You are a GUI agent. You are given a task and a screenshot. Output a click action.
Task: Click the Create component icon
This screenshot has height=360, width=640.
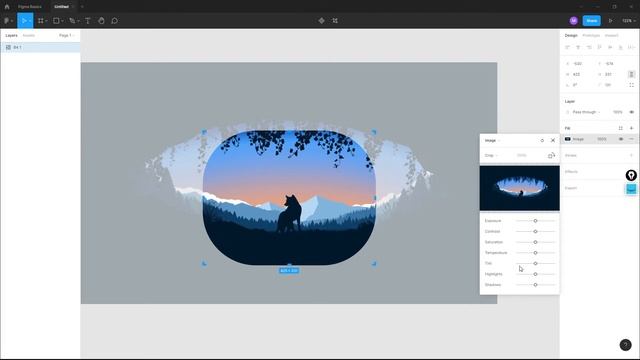click(x=322, y=21)
